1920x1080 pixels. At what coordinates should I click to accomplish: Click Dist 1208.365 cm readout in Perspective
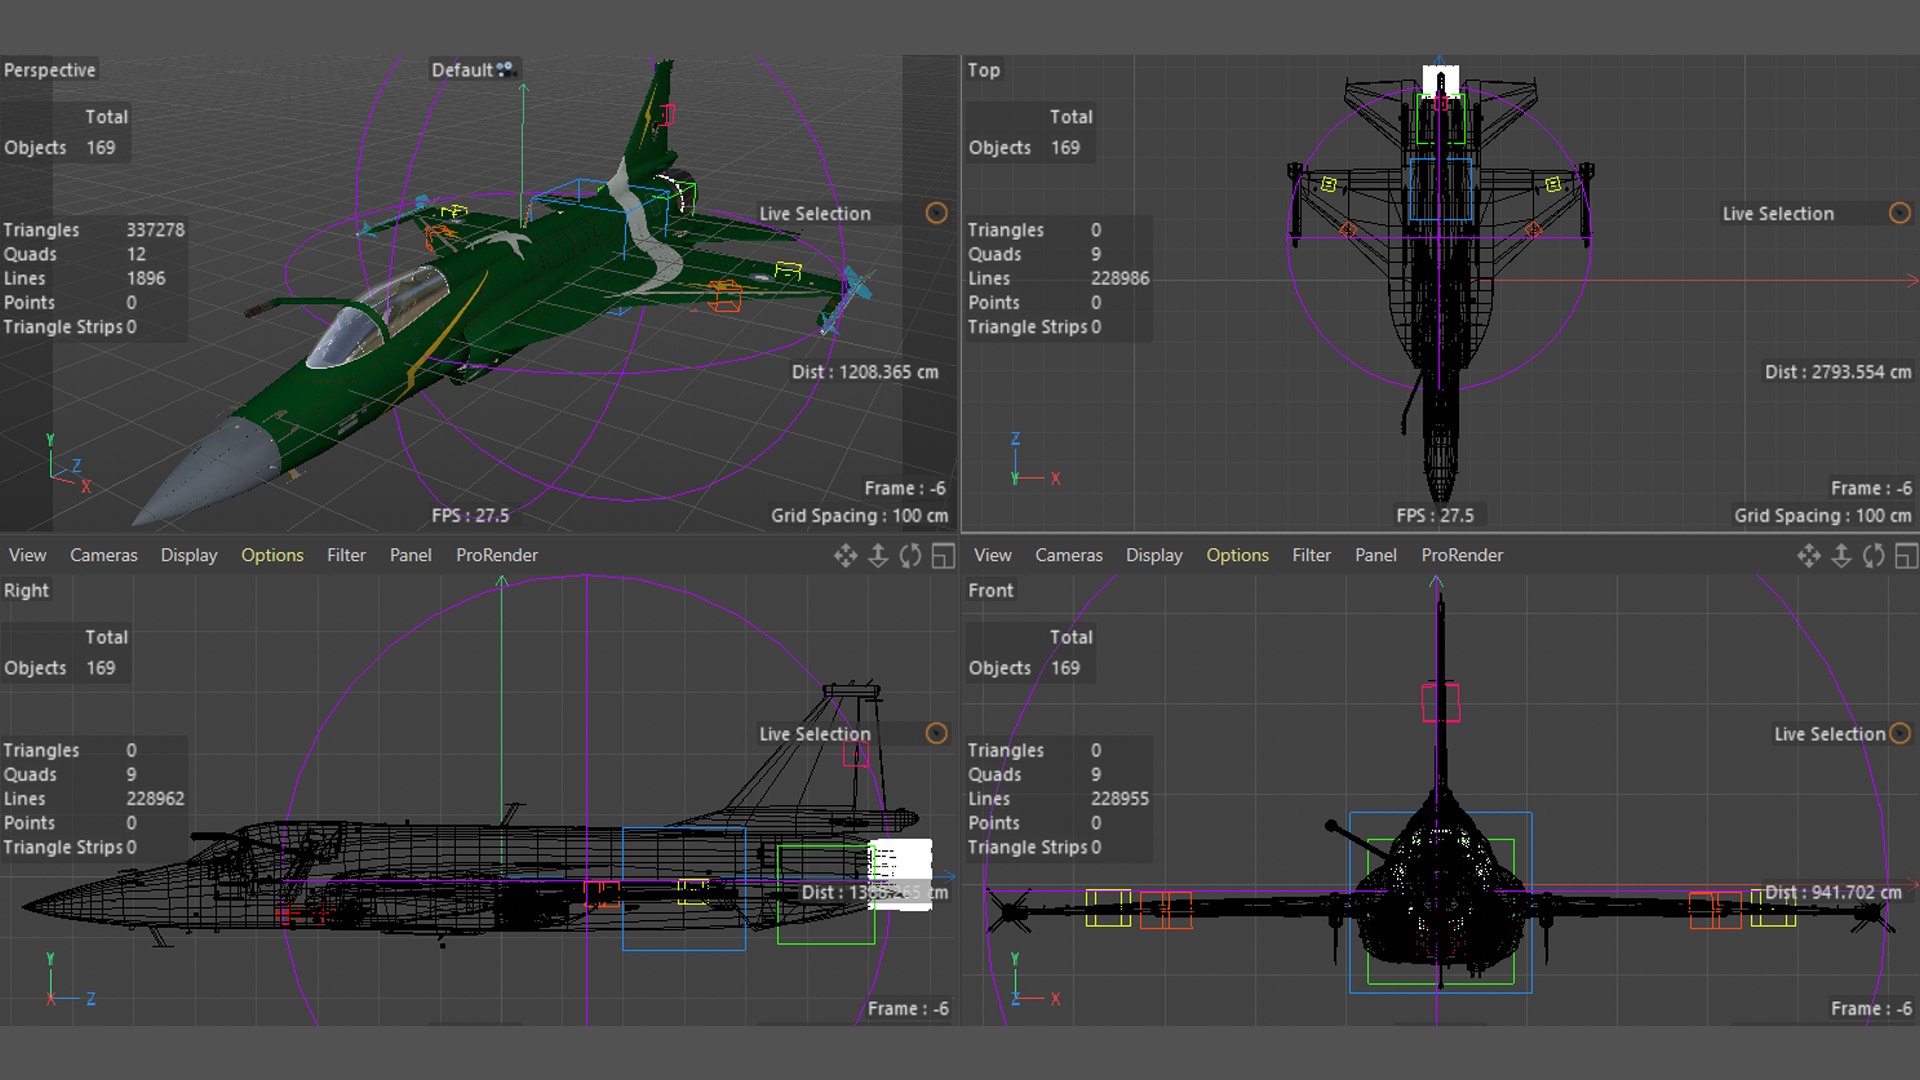coord(865,372)
